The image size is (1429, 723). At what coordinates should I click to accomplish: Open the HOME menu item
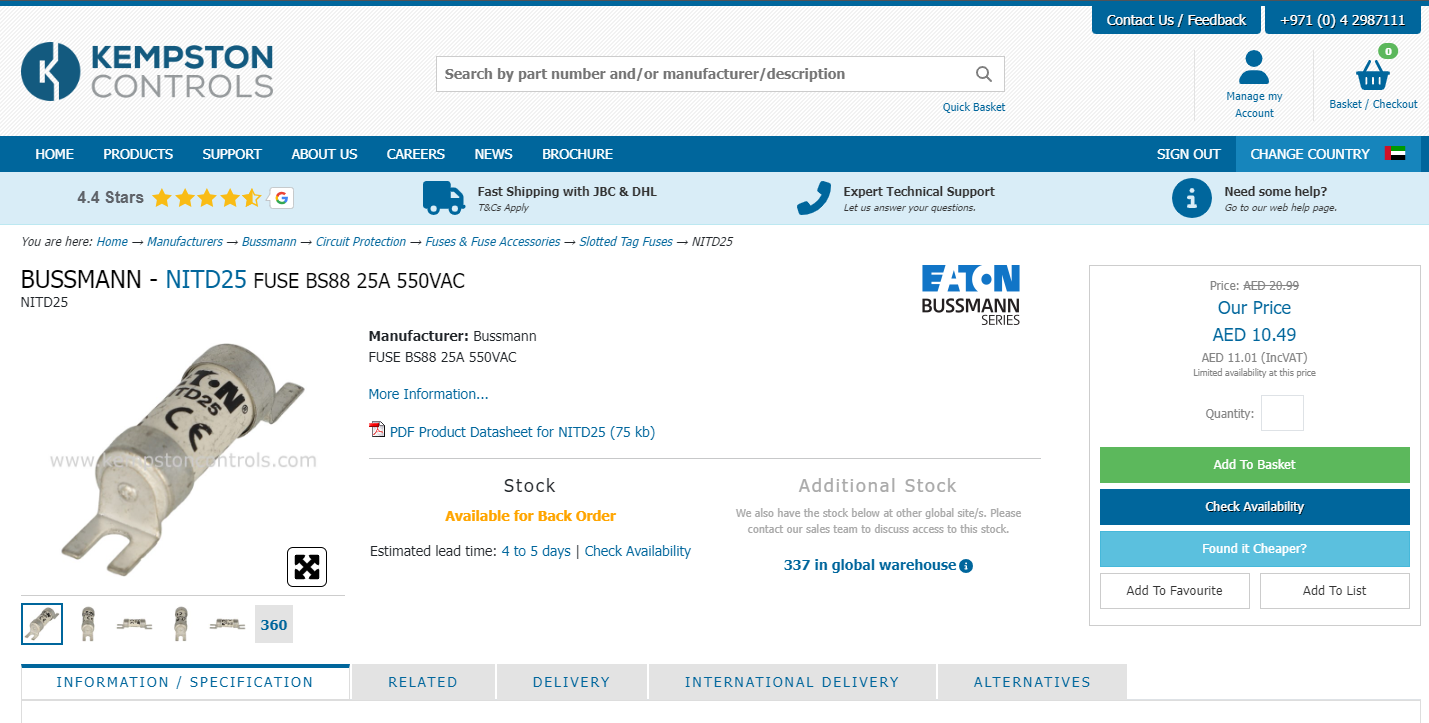(54, 154)
